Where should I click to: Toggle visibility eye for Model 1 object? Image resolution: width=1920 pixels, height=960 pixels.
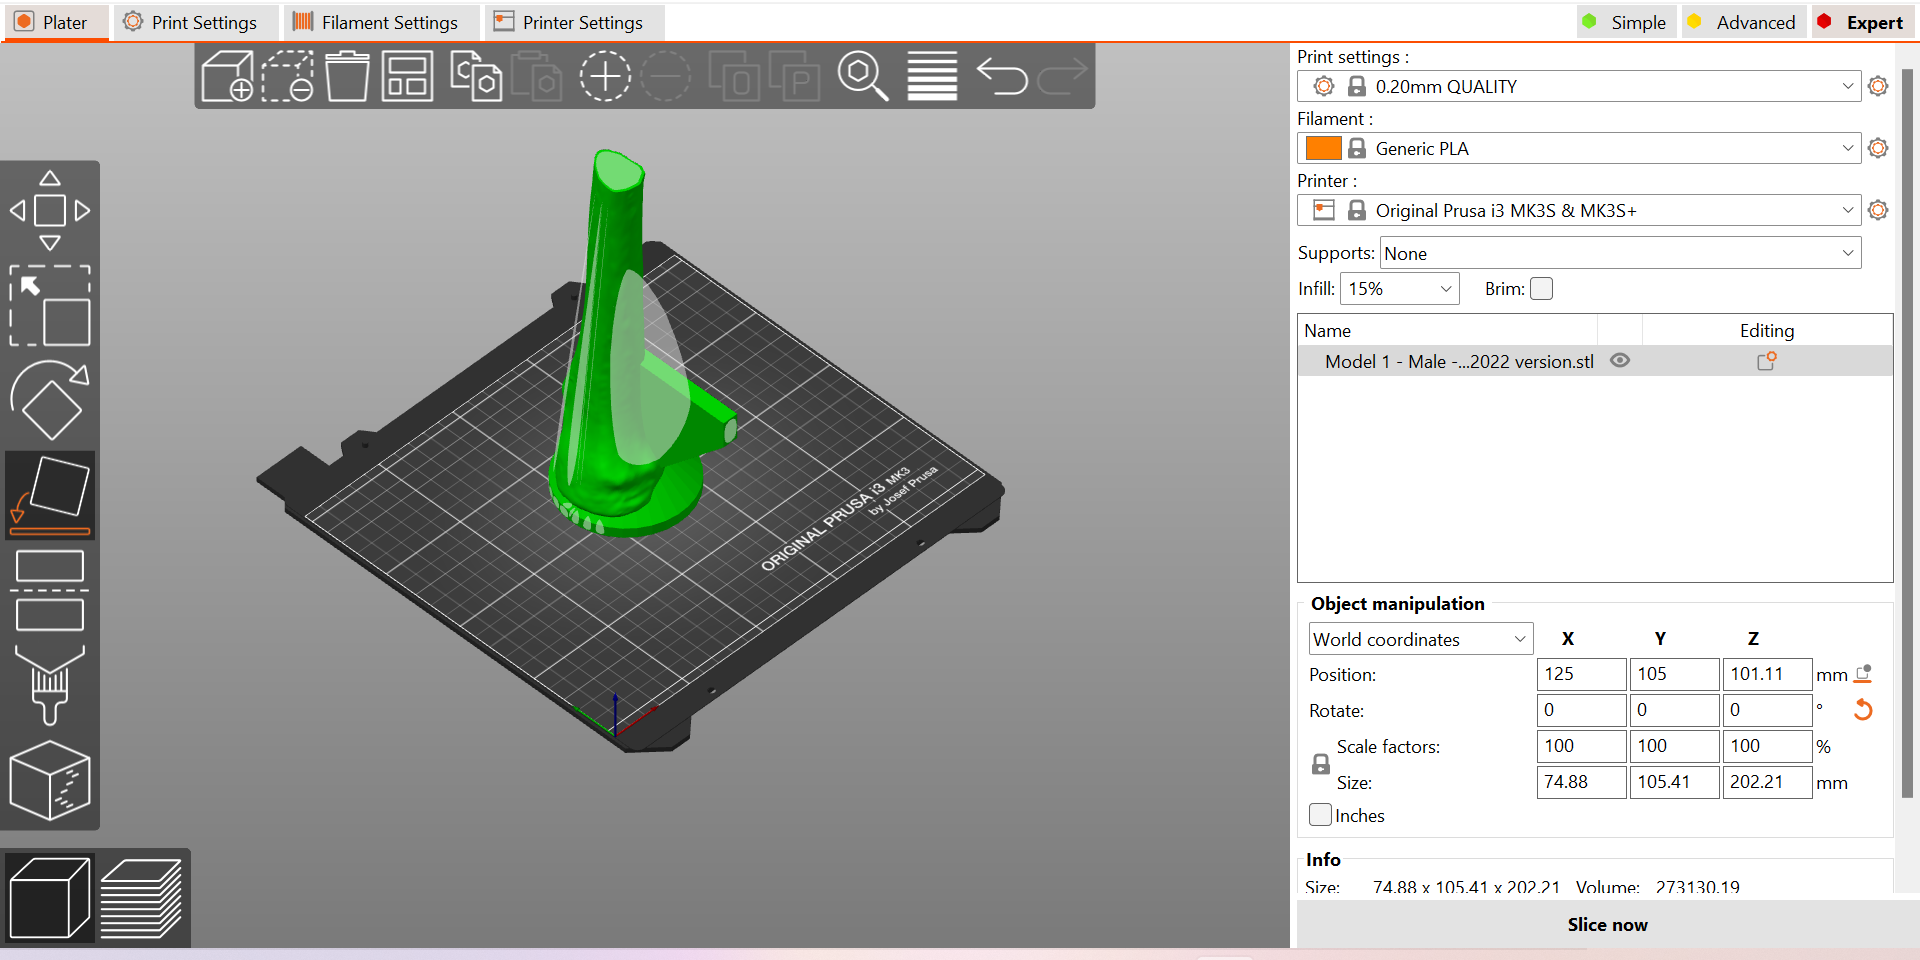click(1620, 361)
